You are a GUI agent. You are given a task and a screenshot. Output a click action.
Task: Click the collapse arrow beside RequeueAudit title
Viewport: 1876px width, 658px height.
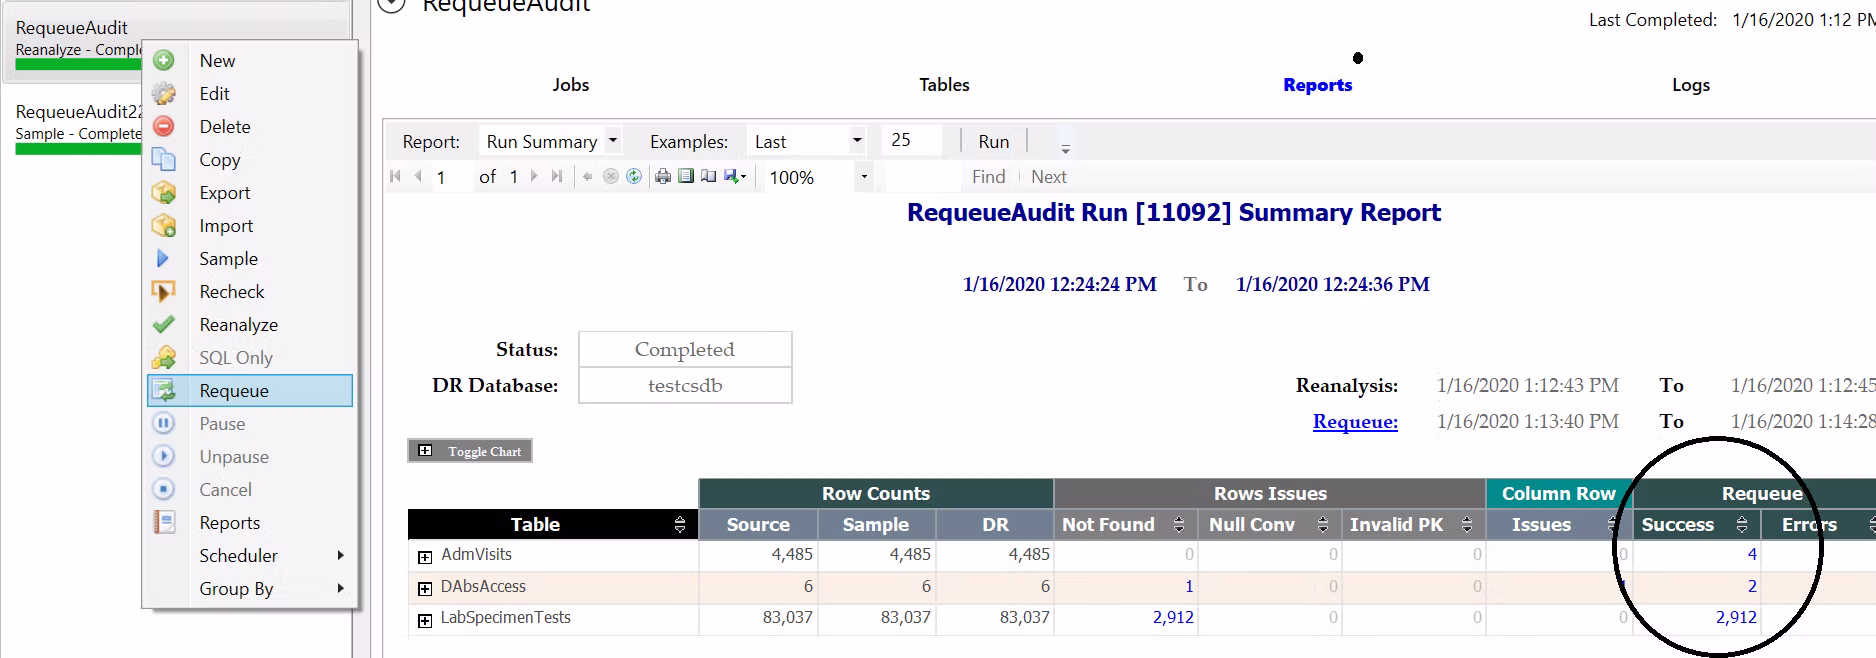click(x=392, y=5)
